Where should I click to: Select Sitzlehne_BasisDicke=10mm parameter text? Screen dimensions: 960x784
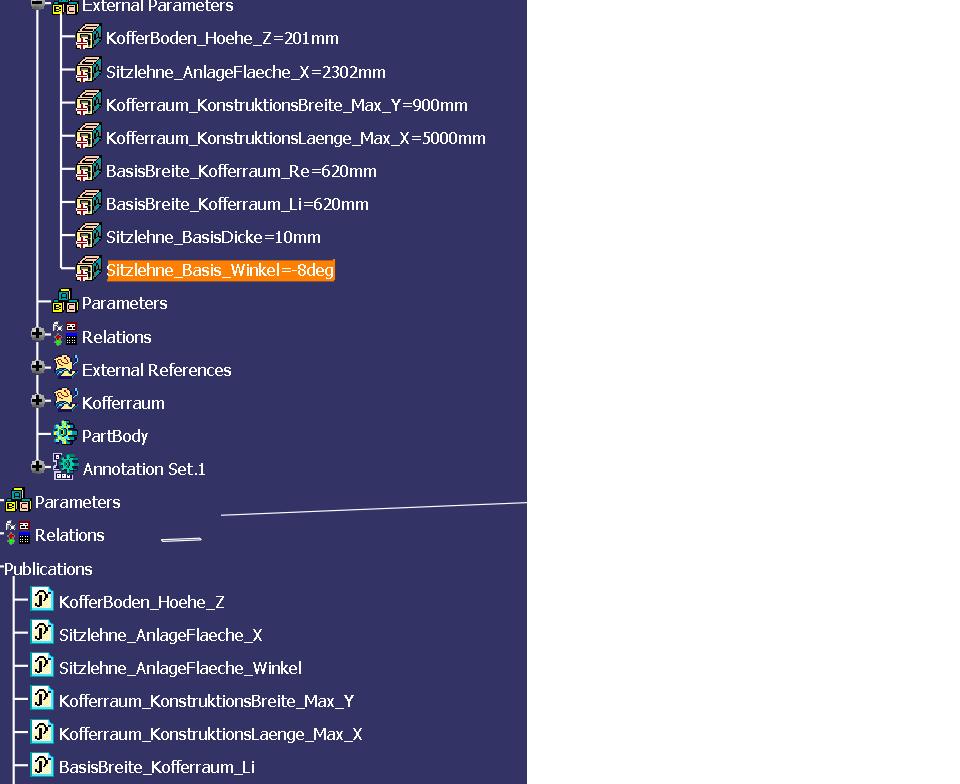click(213, 237)
